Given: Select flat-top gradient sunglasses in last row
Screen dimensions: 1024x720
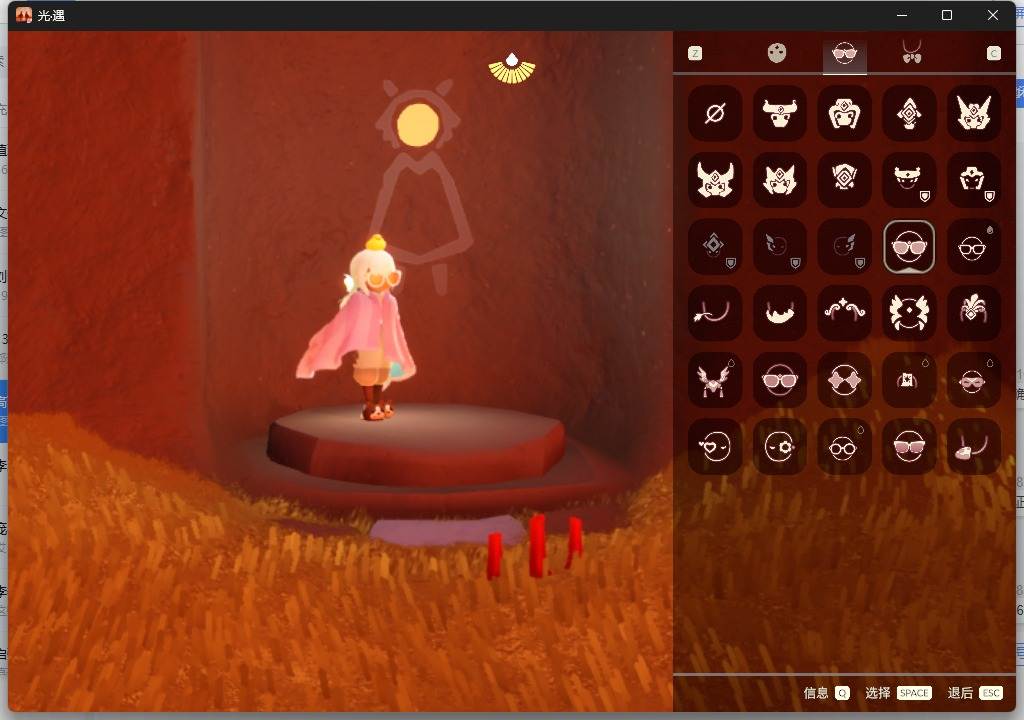Looking at the screenshot, I should pyautogui.click(x=909, y=446).
